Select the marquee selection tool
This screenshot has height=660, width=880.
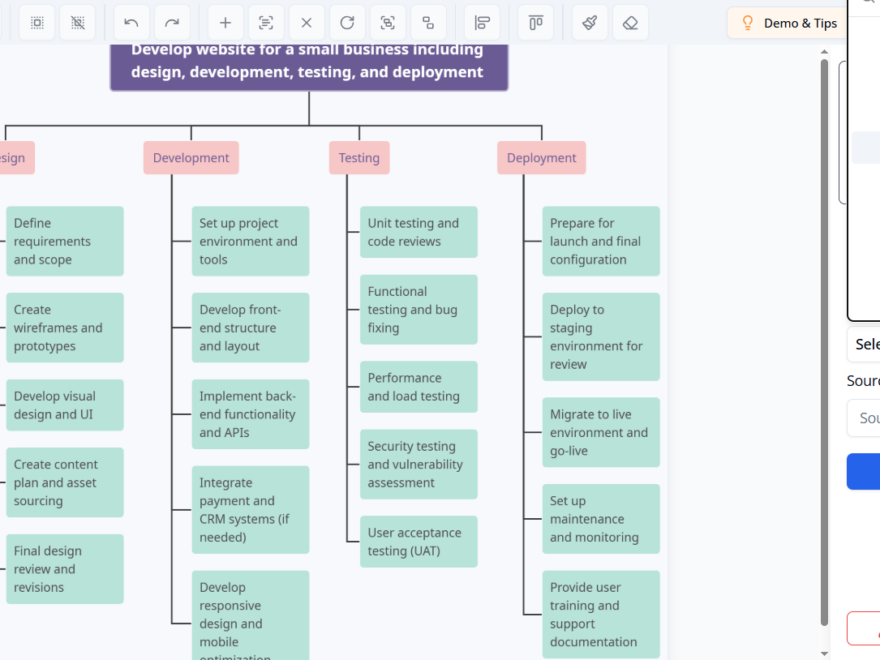(37, 22)
